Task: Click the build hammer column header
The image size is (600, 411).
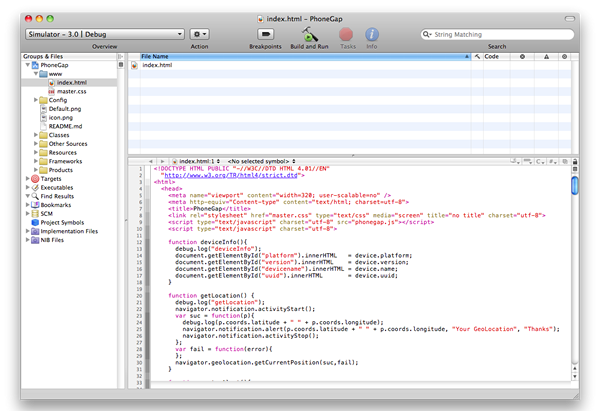Action: click(x=477, y=57)
